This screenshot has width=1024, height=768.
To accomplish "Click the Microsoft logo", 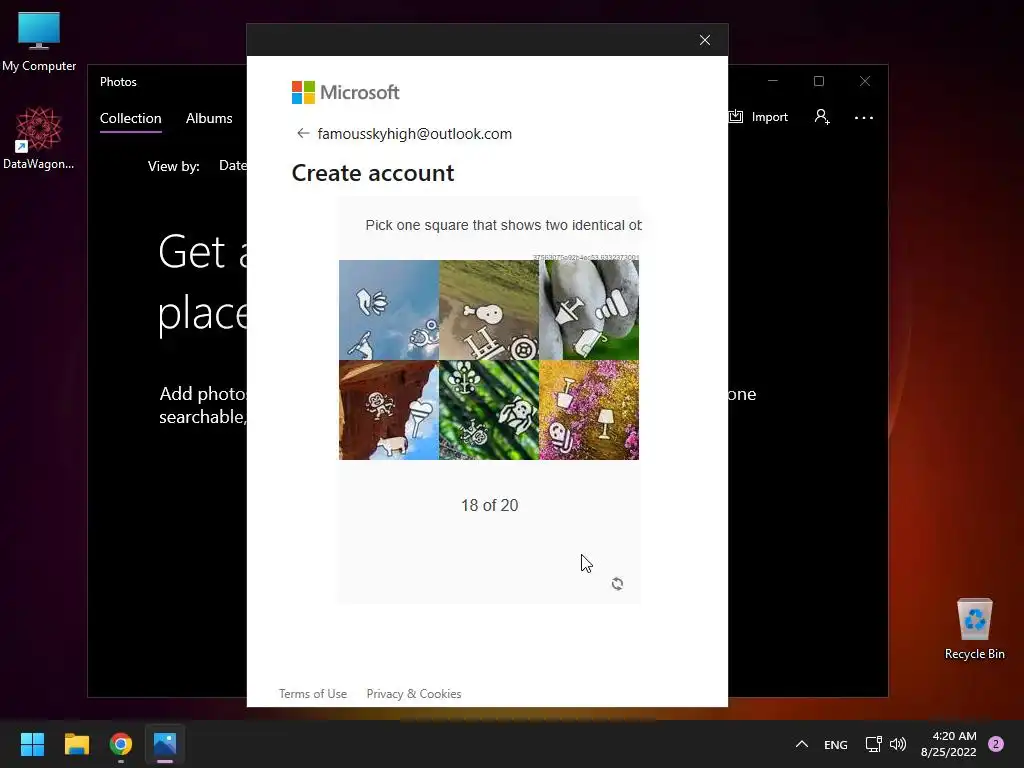I will (x=345, y=93).
